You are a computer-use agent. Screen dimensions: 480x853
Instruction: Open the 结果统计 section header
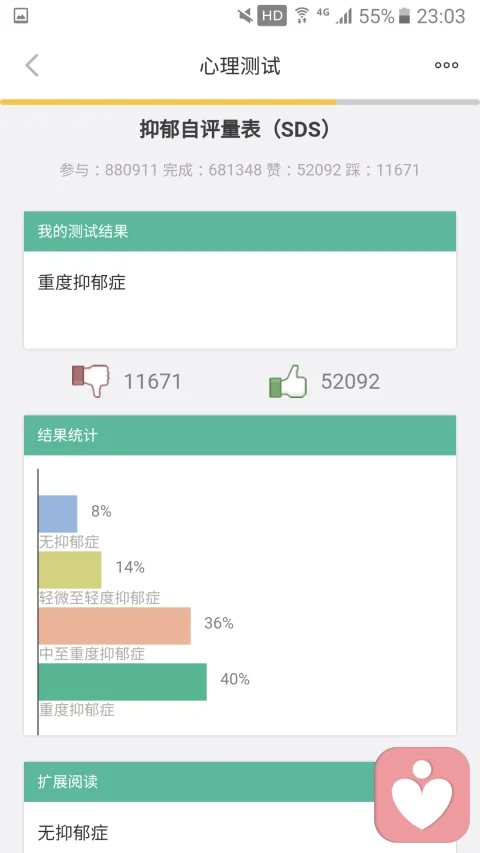tap(240, 435)
